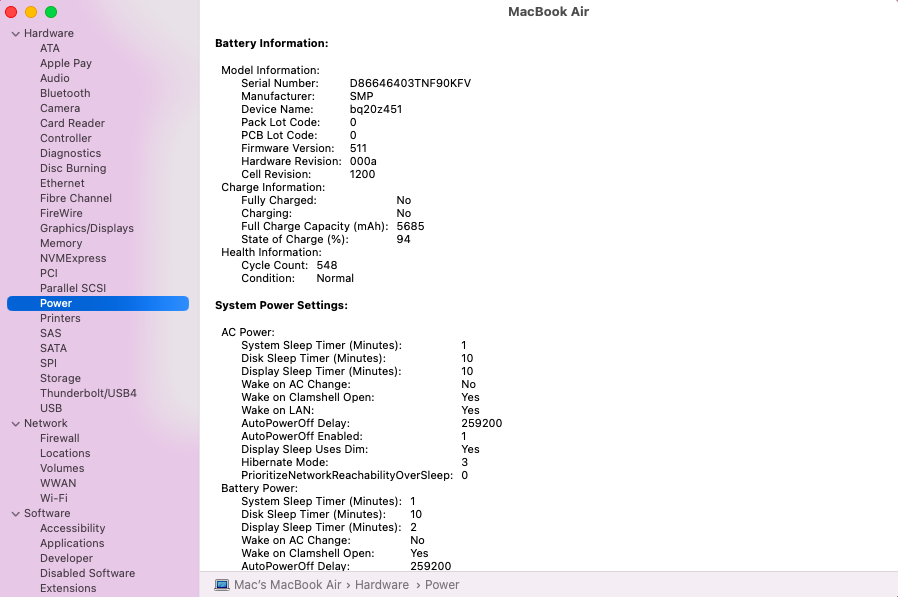Select SPI in sidebar
898x597 pixels.
(48, 363)
